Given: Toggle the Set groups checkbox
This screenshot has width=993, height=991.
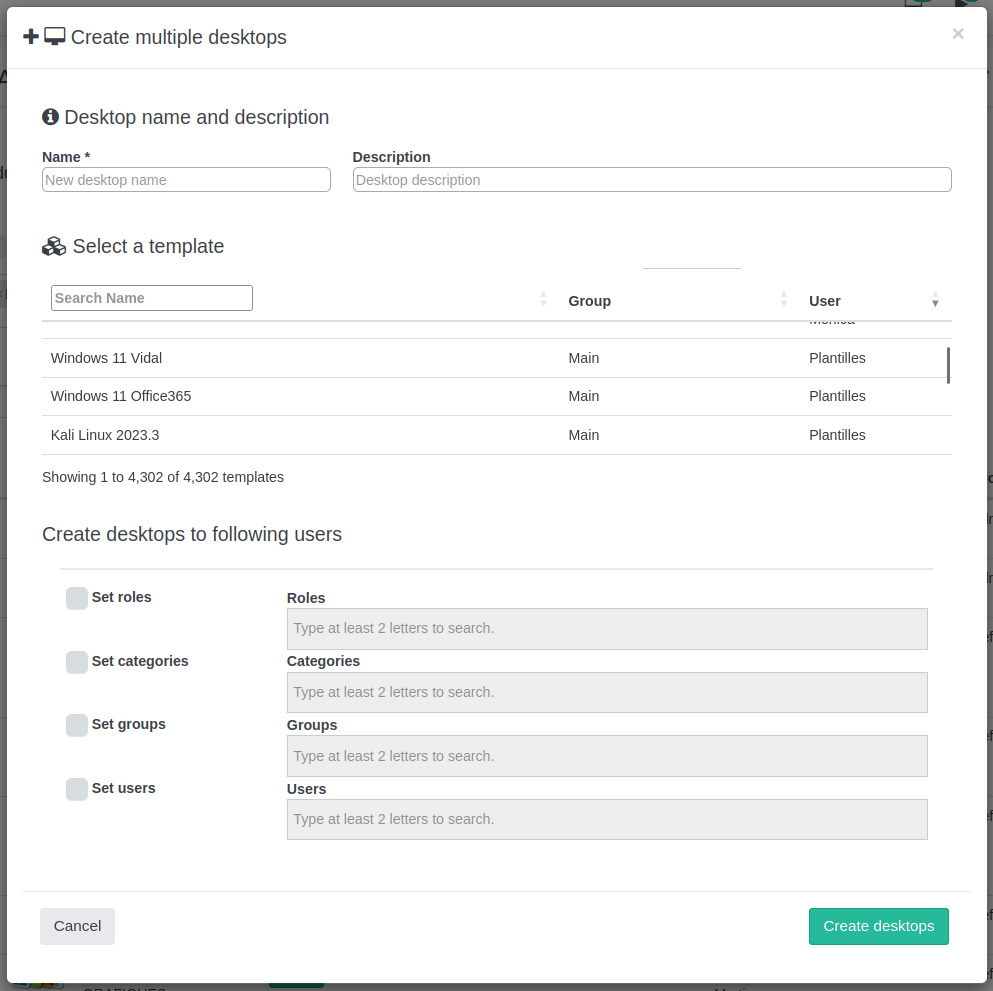Looking at the screenshot, I should coord(77,725).
